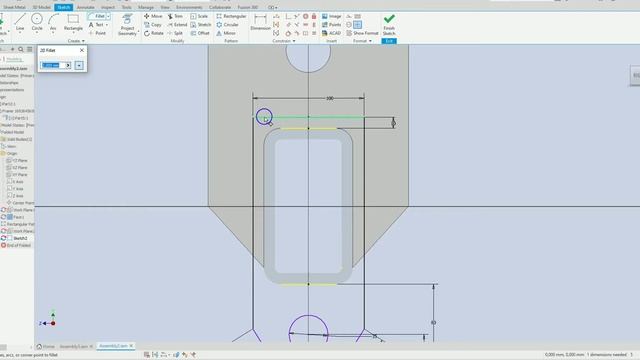This screenshot has height=360, width=640.
Task: Switch to the Tools tab
Action: click(127, 7)
